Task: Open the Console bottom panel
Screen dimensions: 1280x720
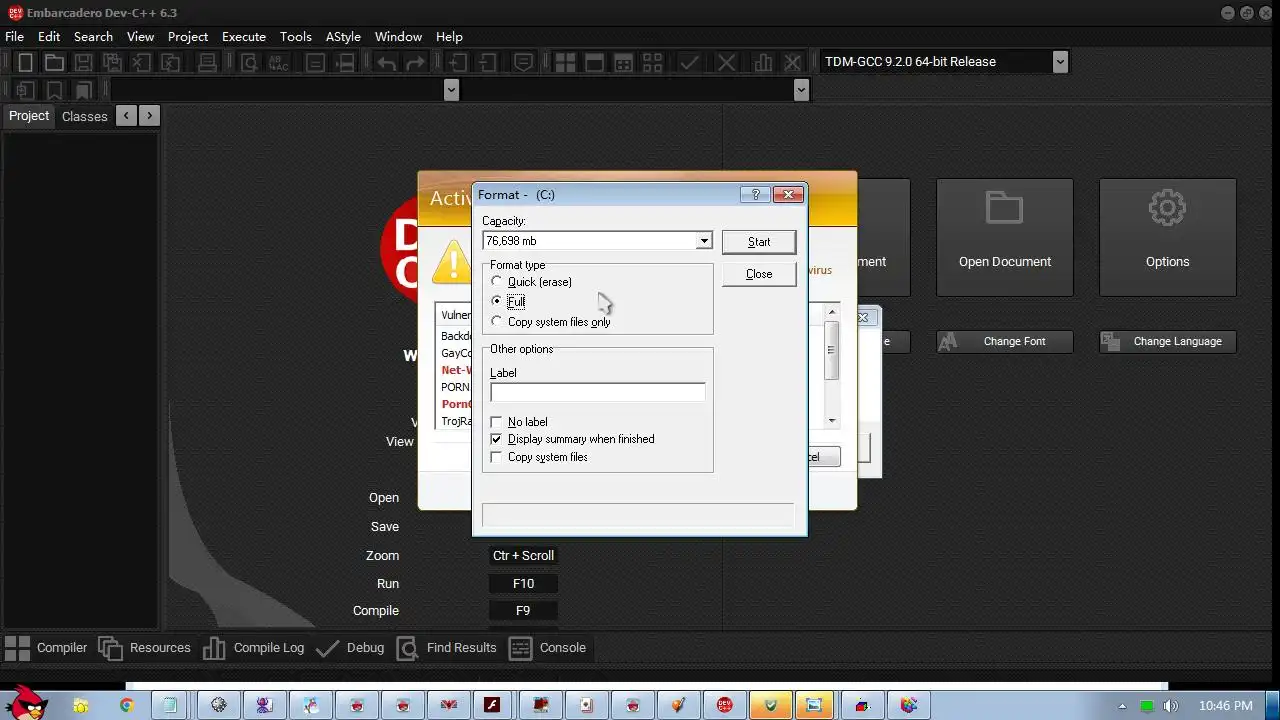Action: 547,648
